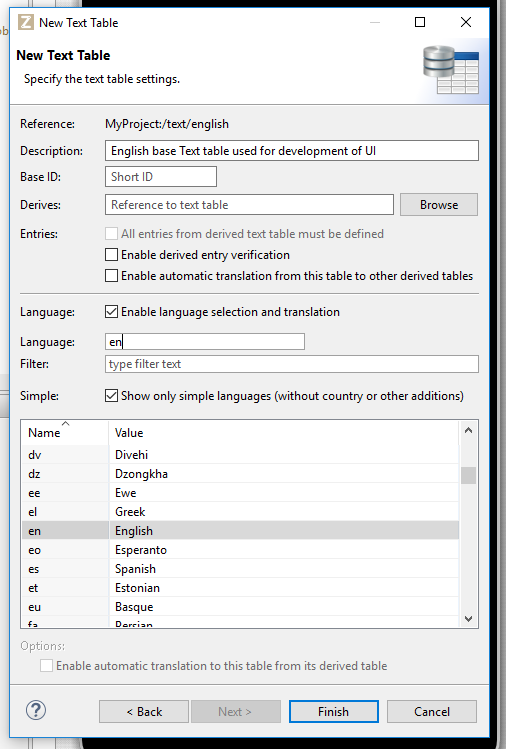Click the scroll up arrow of language list

click(x=468, y=430)
